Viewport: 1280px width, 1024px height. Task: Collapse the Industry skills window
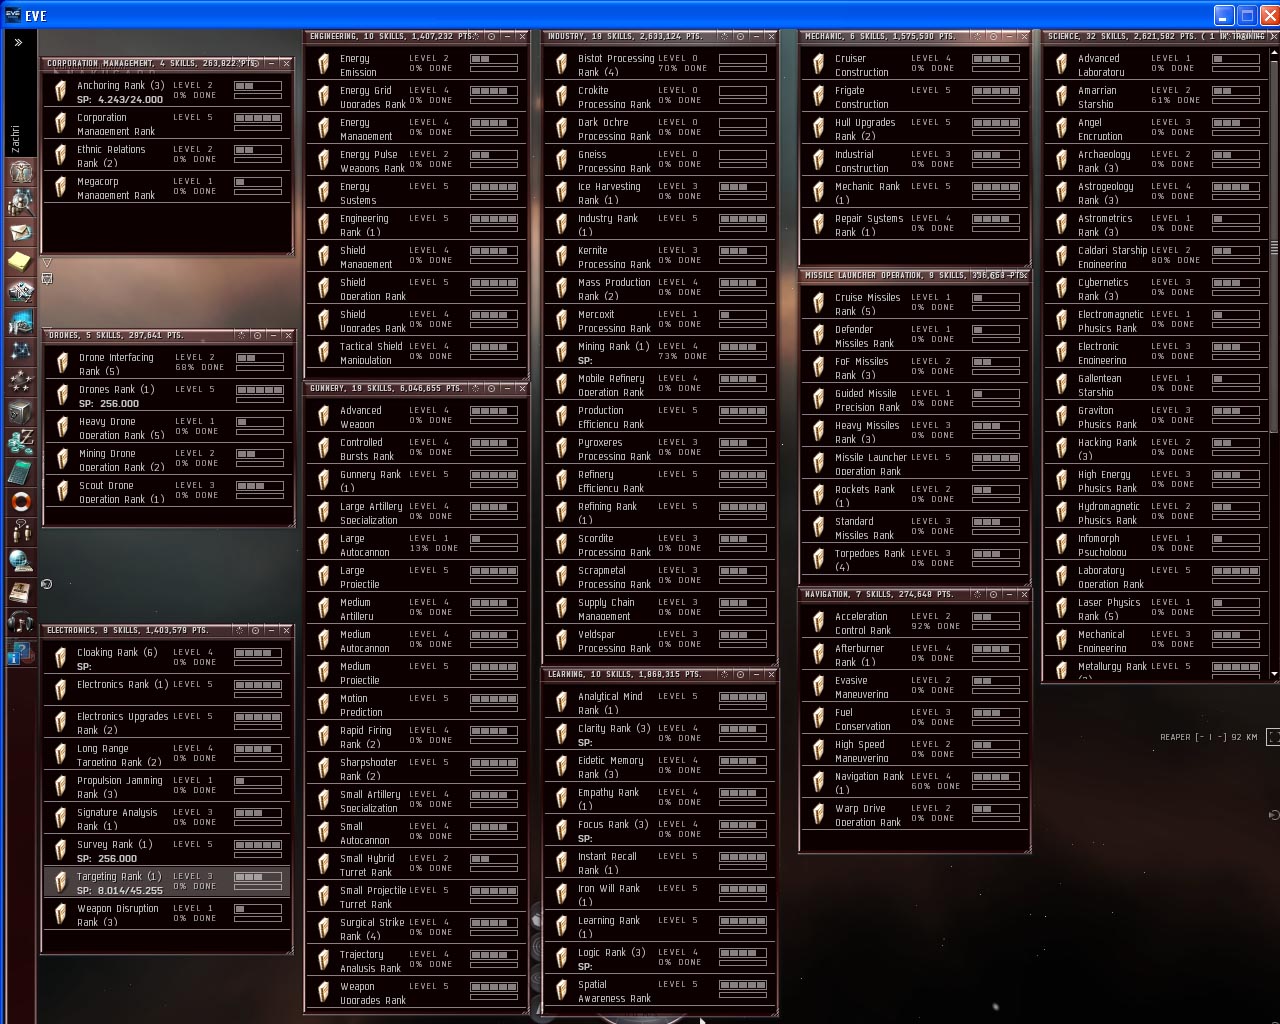(756, 36)
